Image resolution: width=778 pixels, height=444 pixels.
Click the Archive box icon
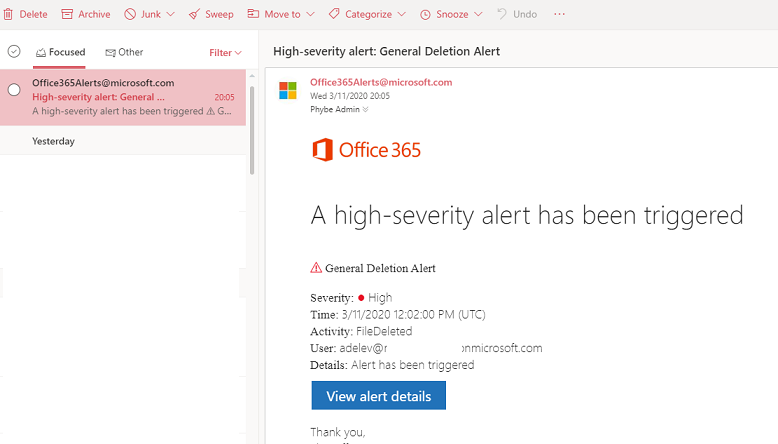(67, 14)
